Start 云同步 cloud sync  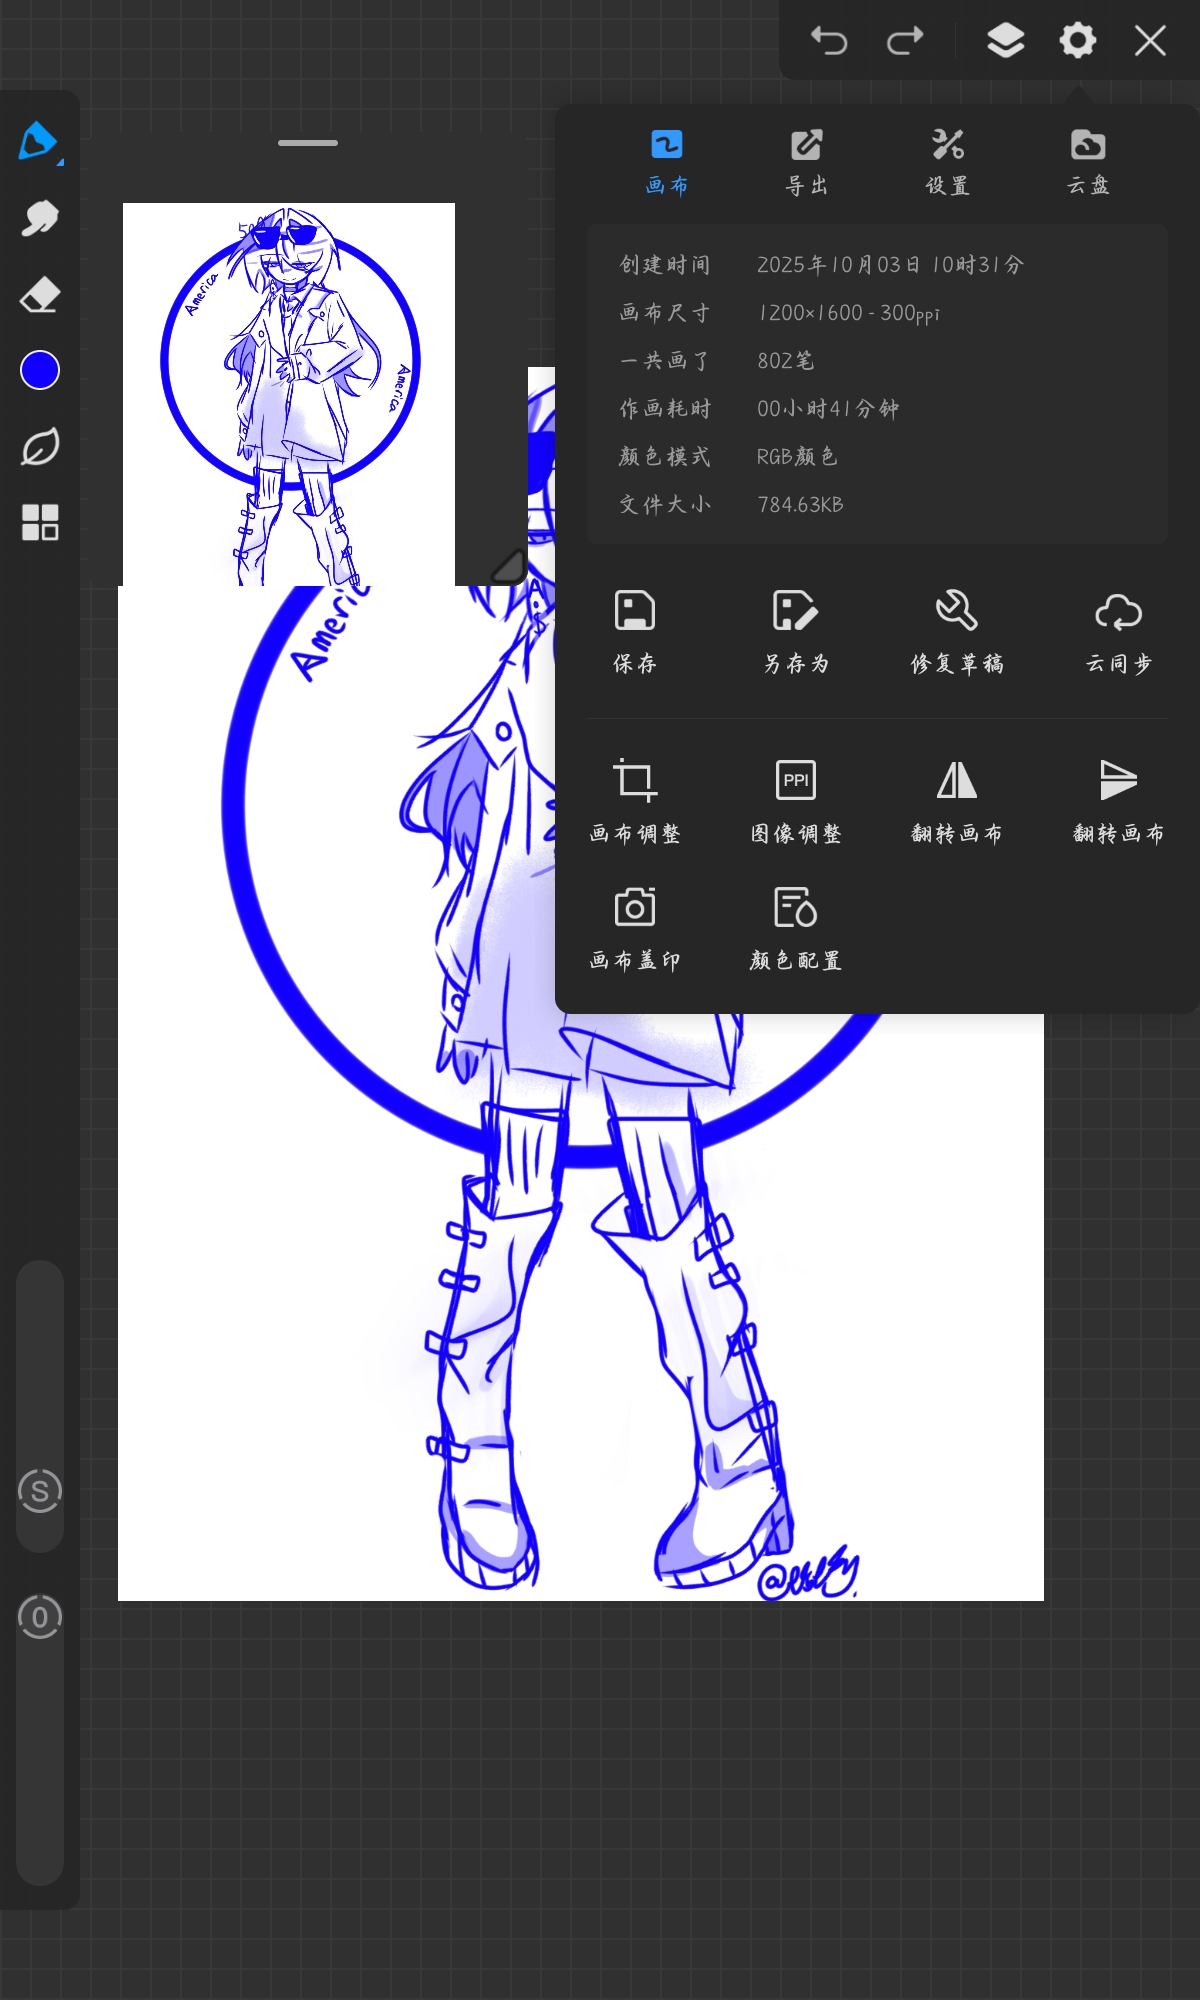[x=1118, y=630]
